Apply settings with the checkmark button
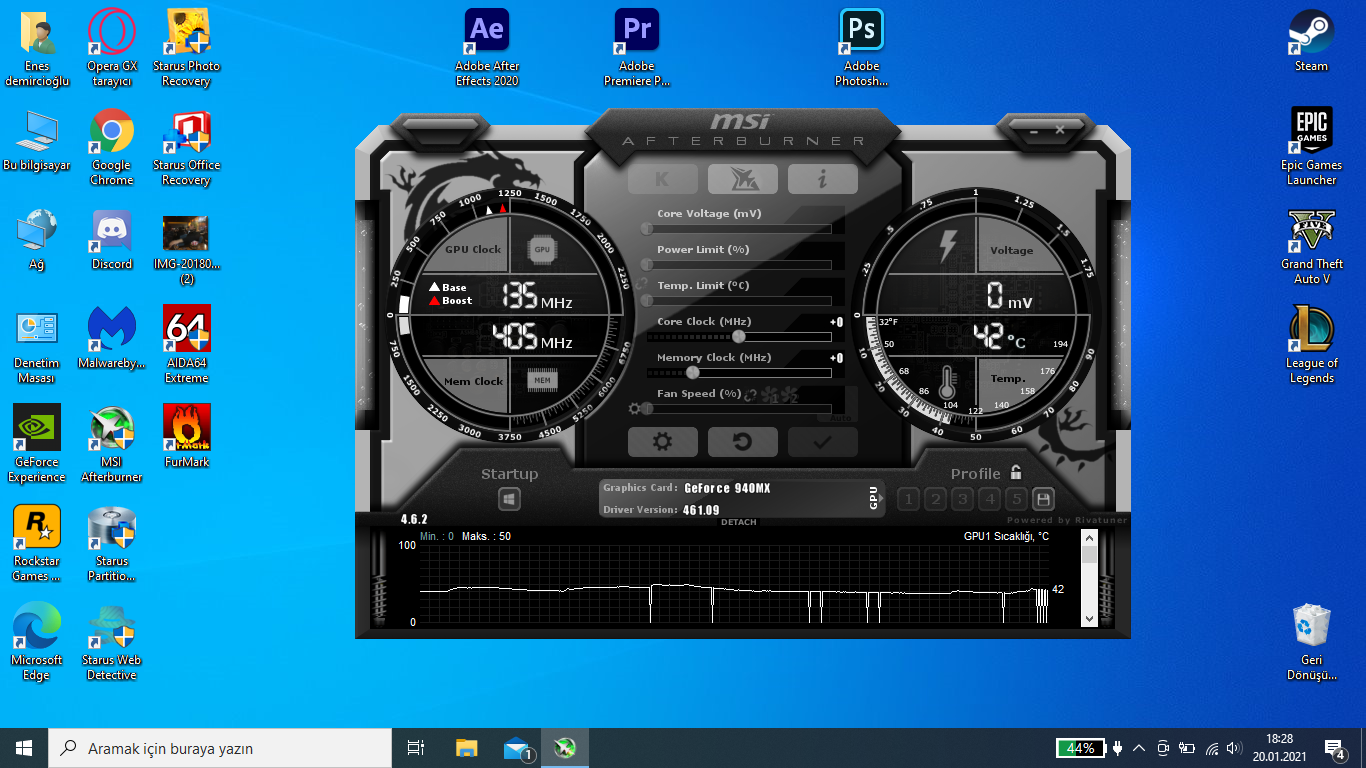Image resolution: width=1366 pixels, height=768 pixels. (x=822, y=442)
